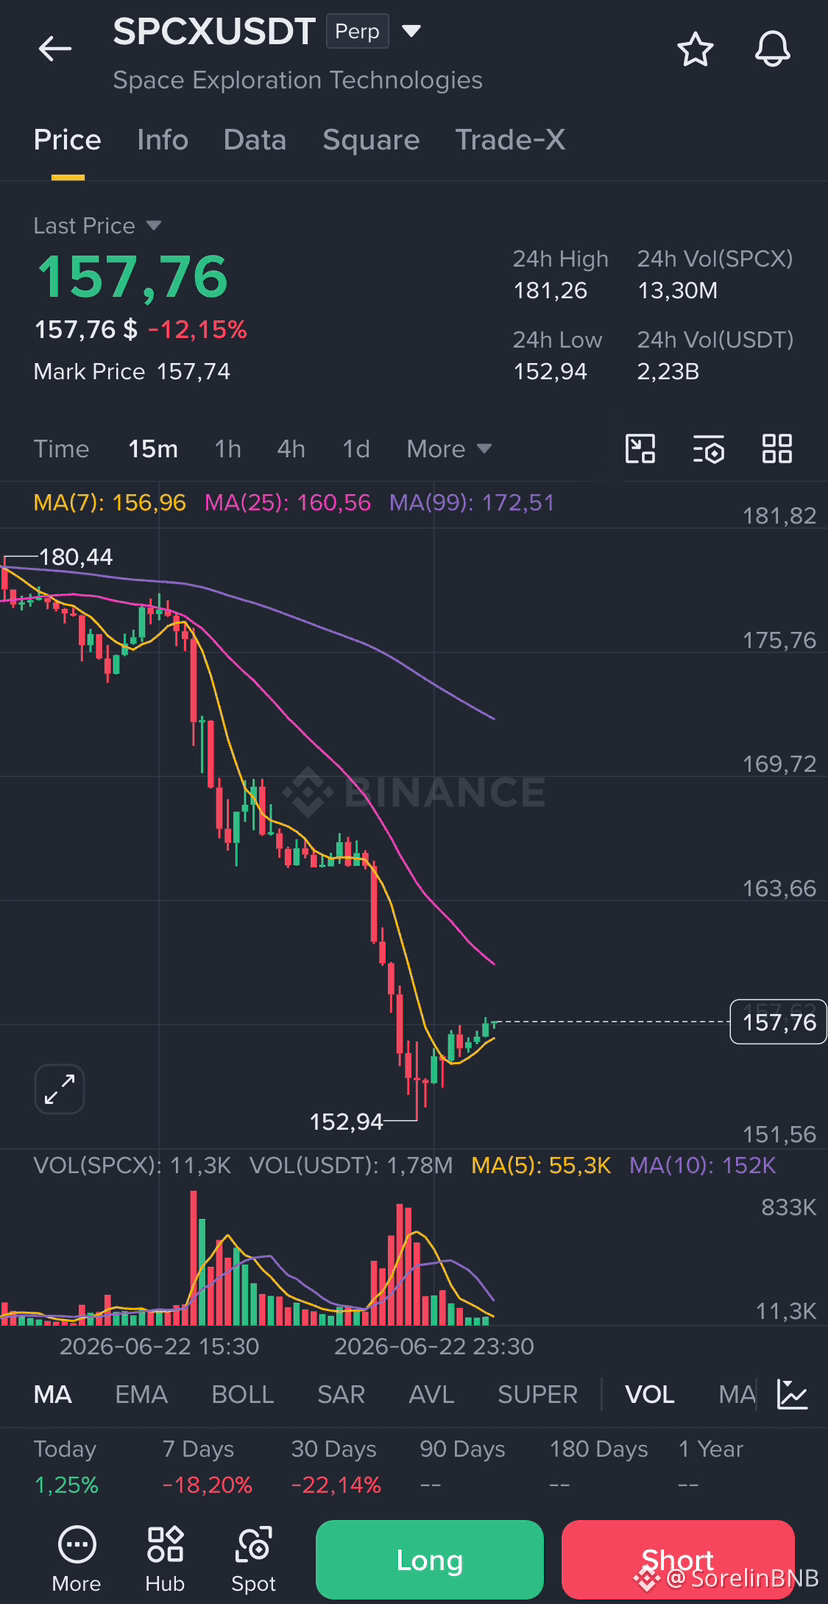Image resolution: width=828 pixels, height=1604 pixels.
Task: Tap the VOL(USDT): 1,78M readout
Action: (351, 1165)
